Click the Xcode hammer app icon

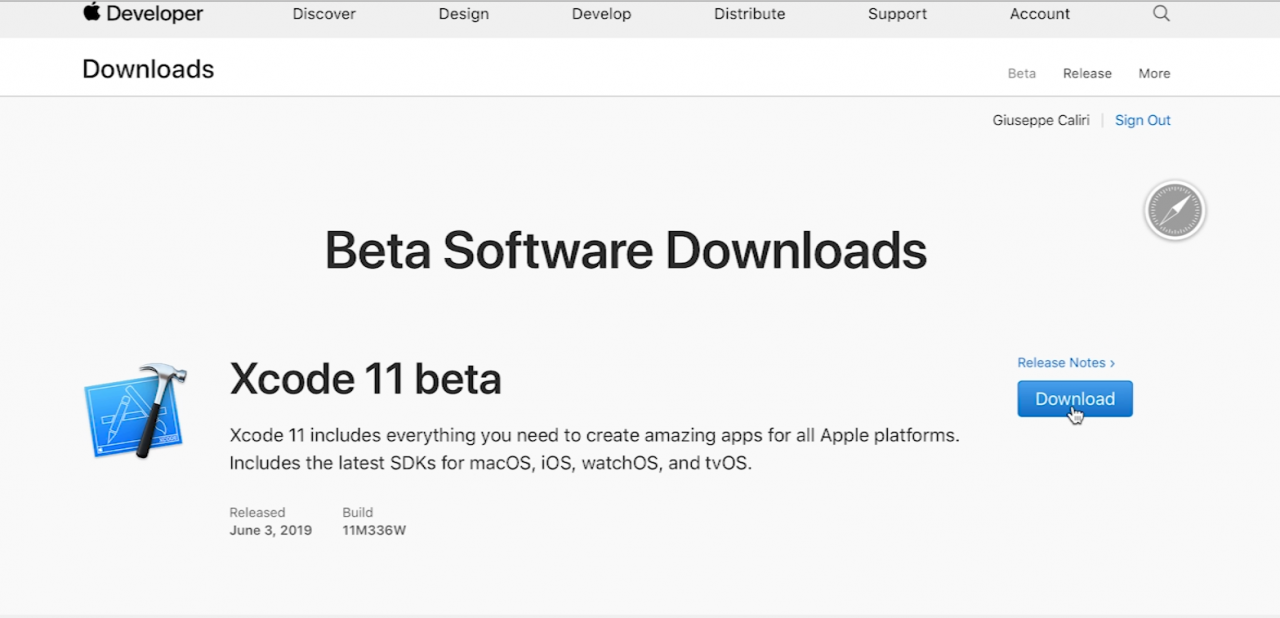[x=135, y=411]
